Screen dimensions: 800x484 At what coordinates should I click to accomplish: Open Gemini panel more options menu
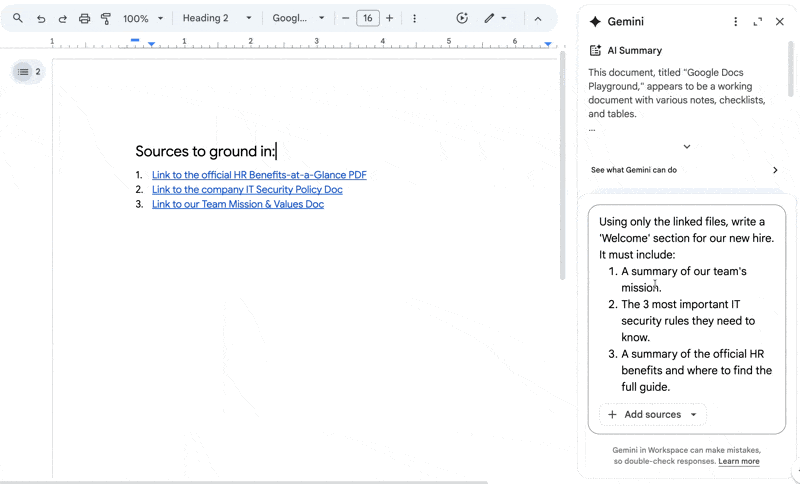[x=736, y=22]
